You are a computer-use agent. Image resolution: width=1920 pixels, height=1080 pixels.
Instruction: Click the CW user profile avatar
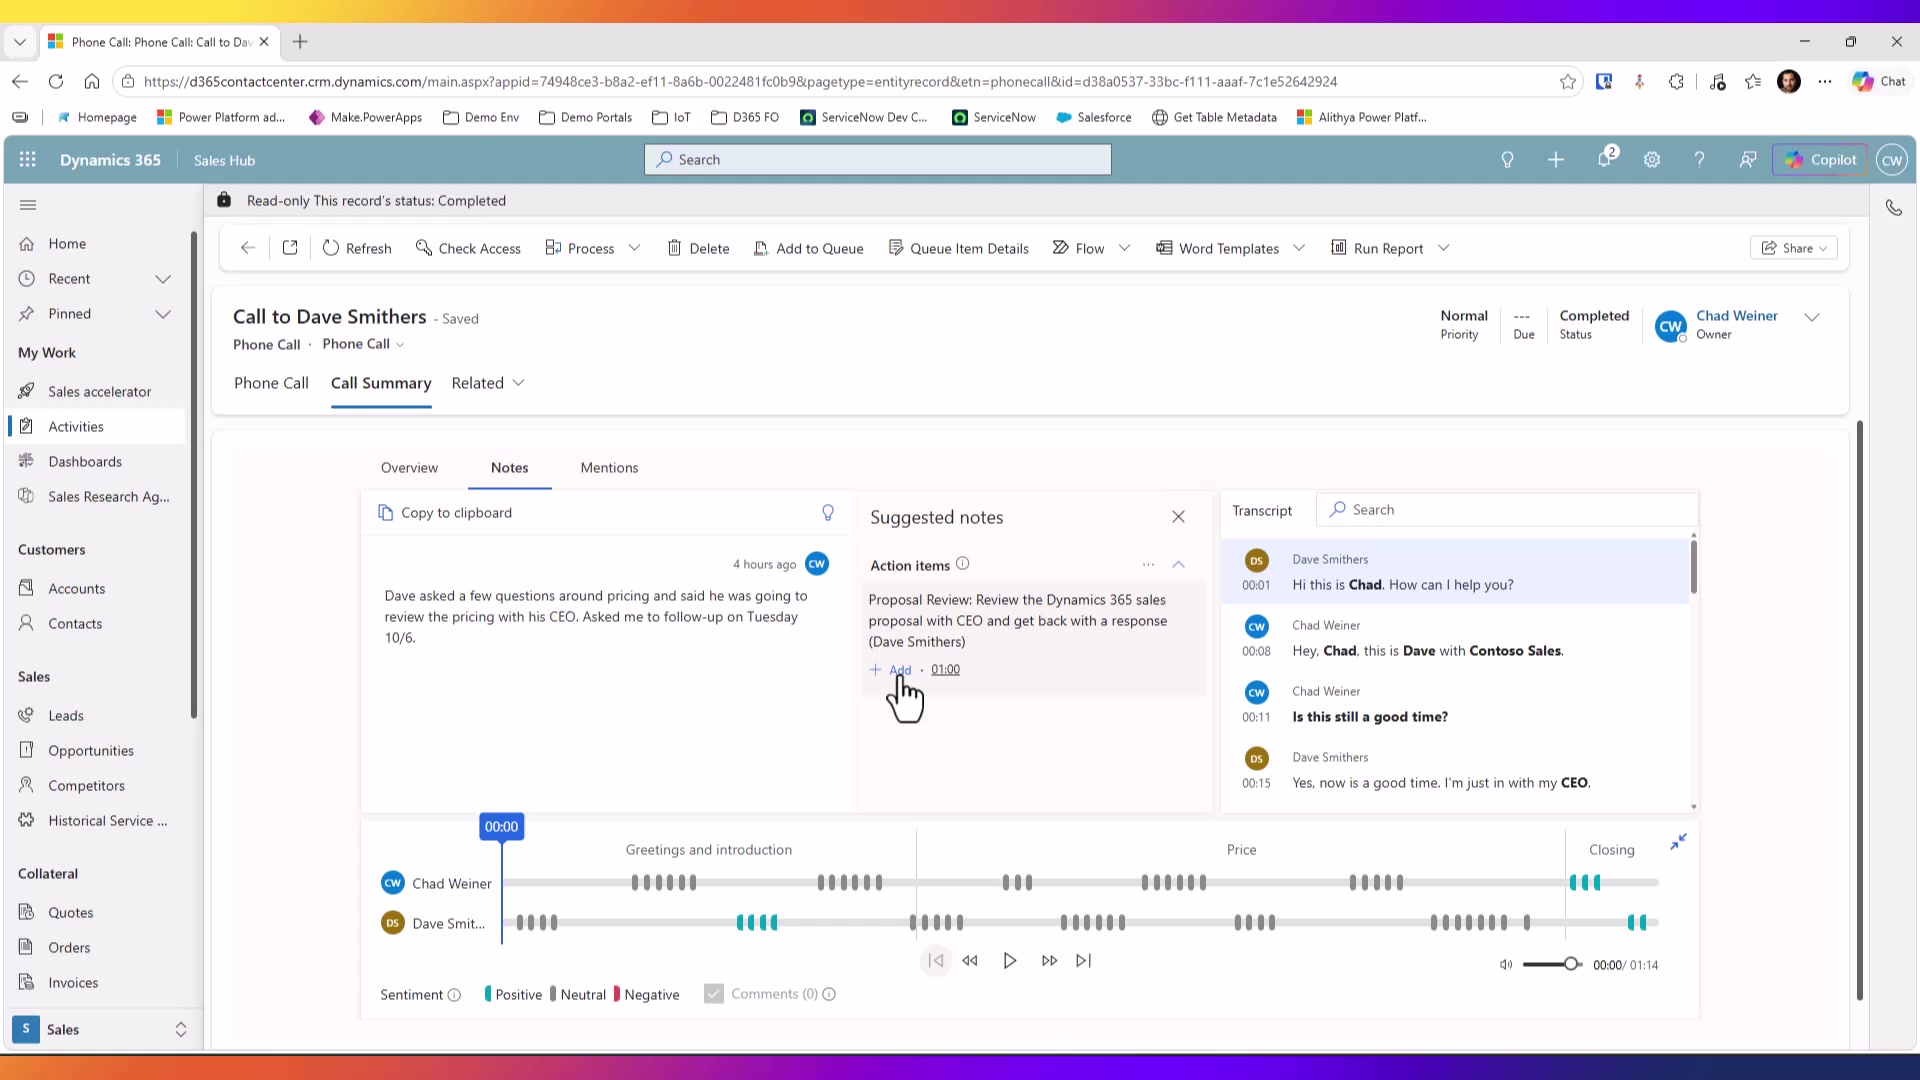coord(1892,160)
